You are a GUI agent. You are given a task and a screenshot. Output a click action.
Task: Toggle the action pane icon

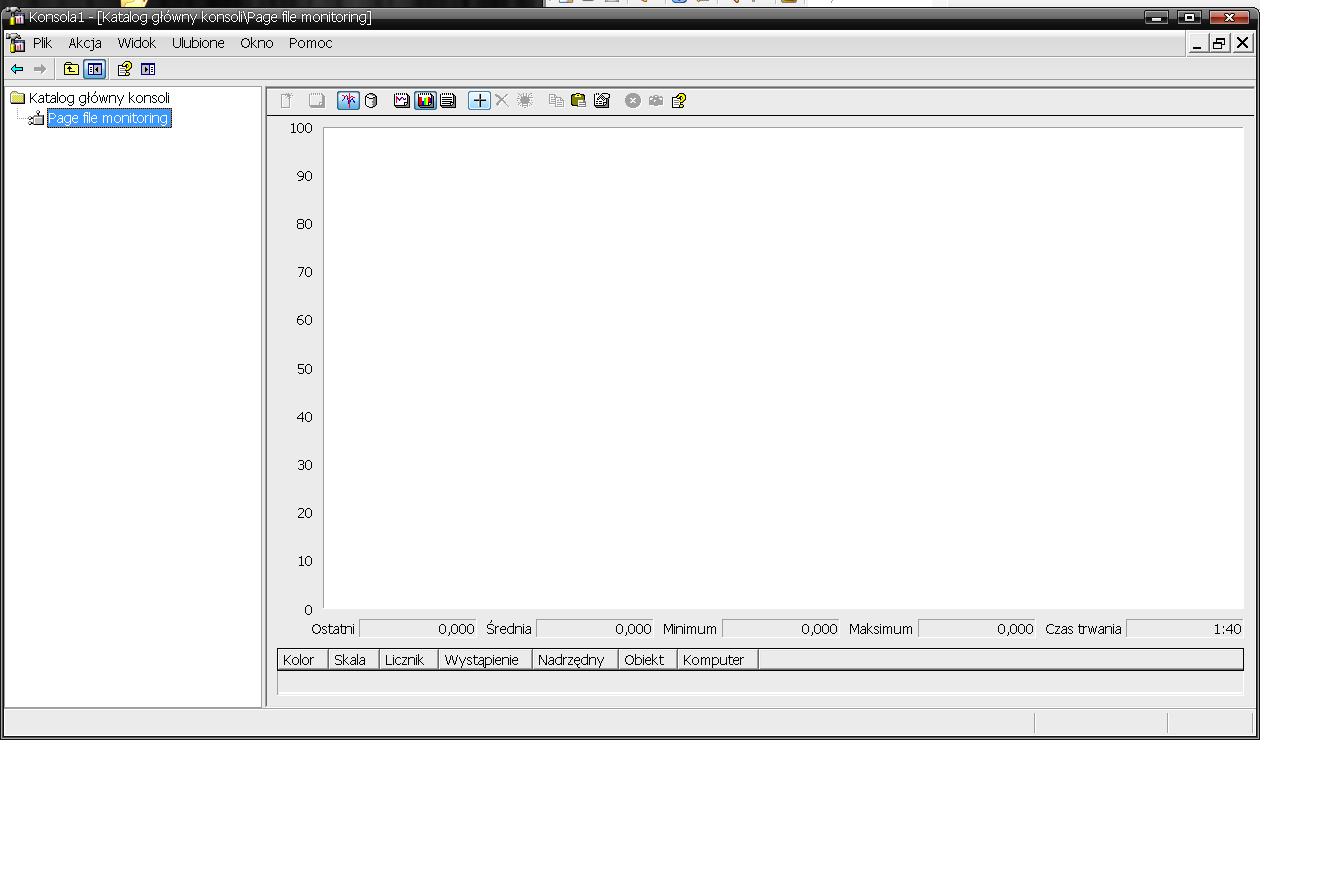[148, 69]
